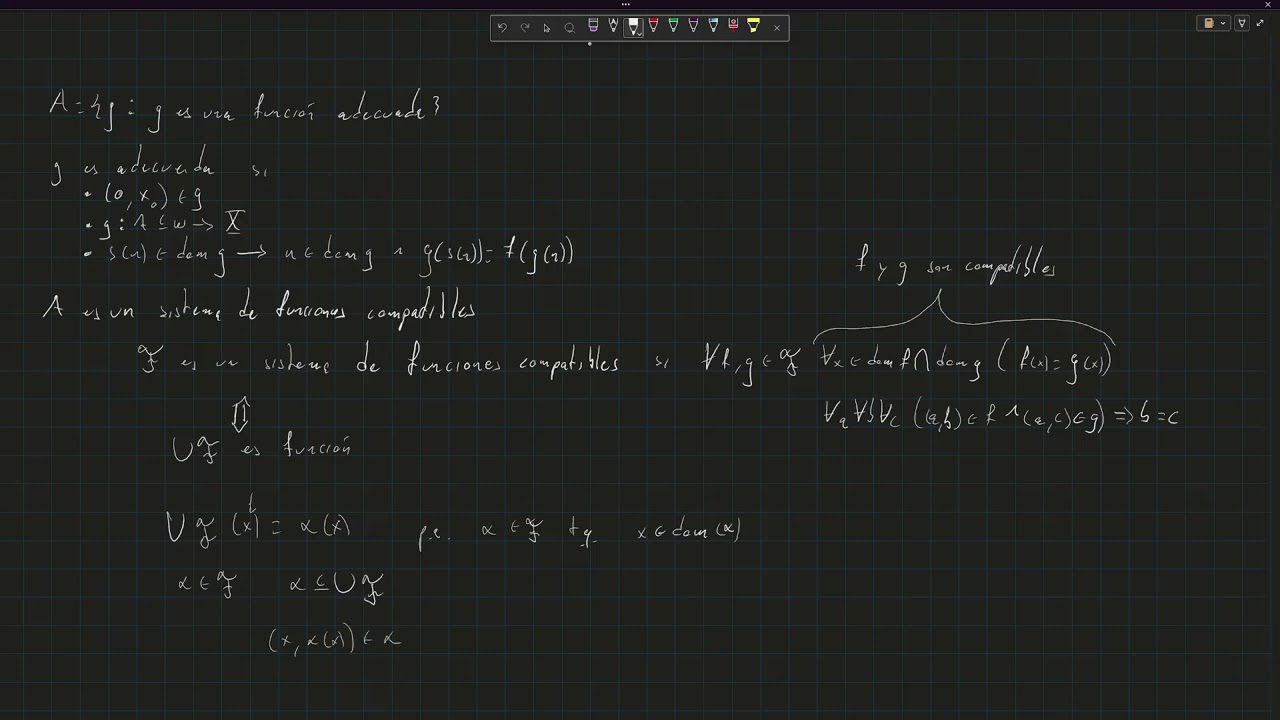Switch to the green pen

[673, 26]
